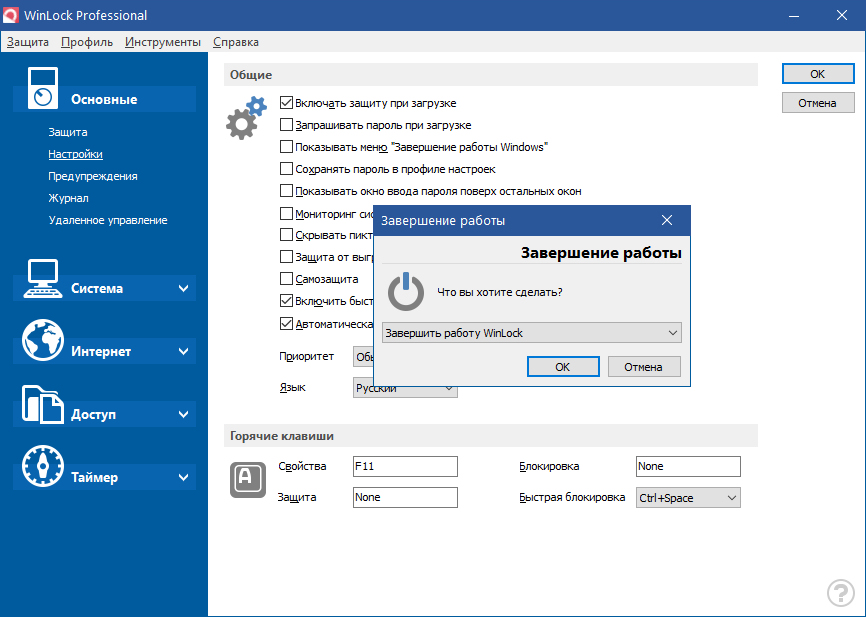Image resolution: width=866 pixels, height=617 pixels.
Task: Uncheck Включать защиту при загрузке
Action: point(287,103)
